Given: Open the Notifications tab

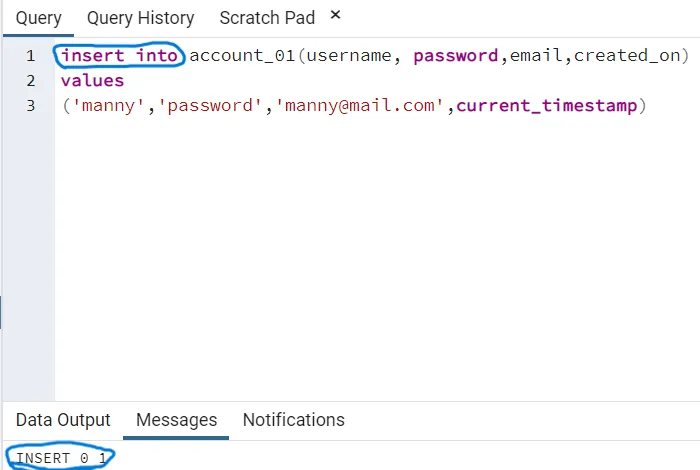Looking at the screenshot, I should (x=293, y=420).
